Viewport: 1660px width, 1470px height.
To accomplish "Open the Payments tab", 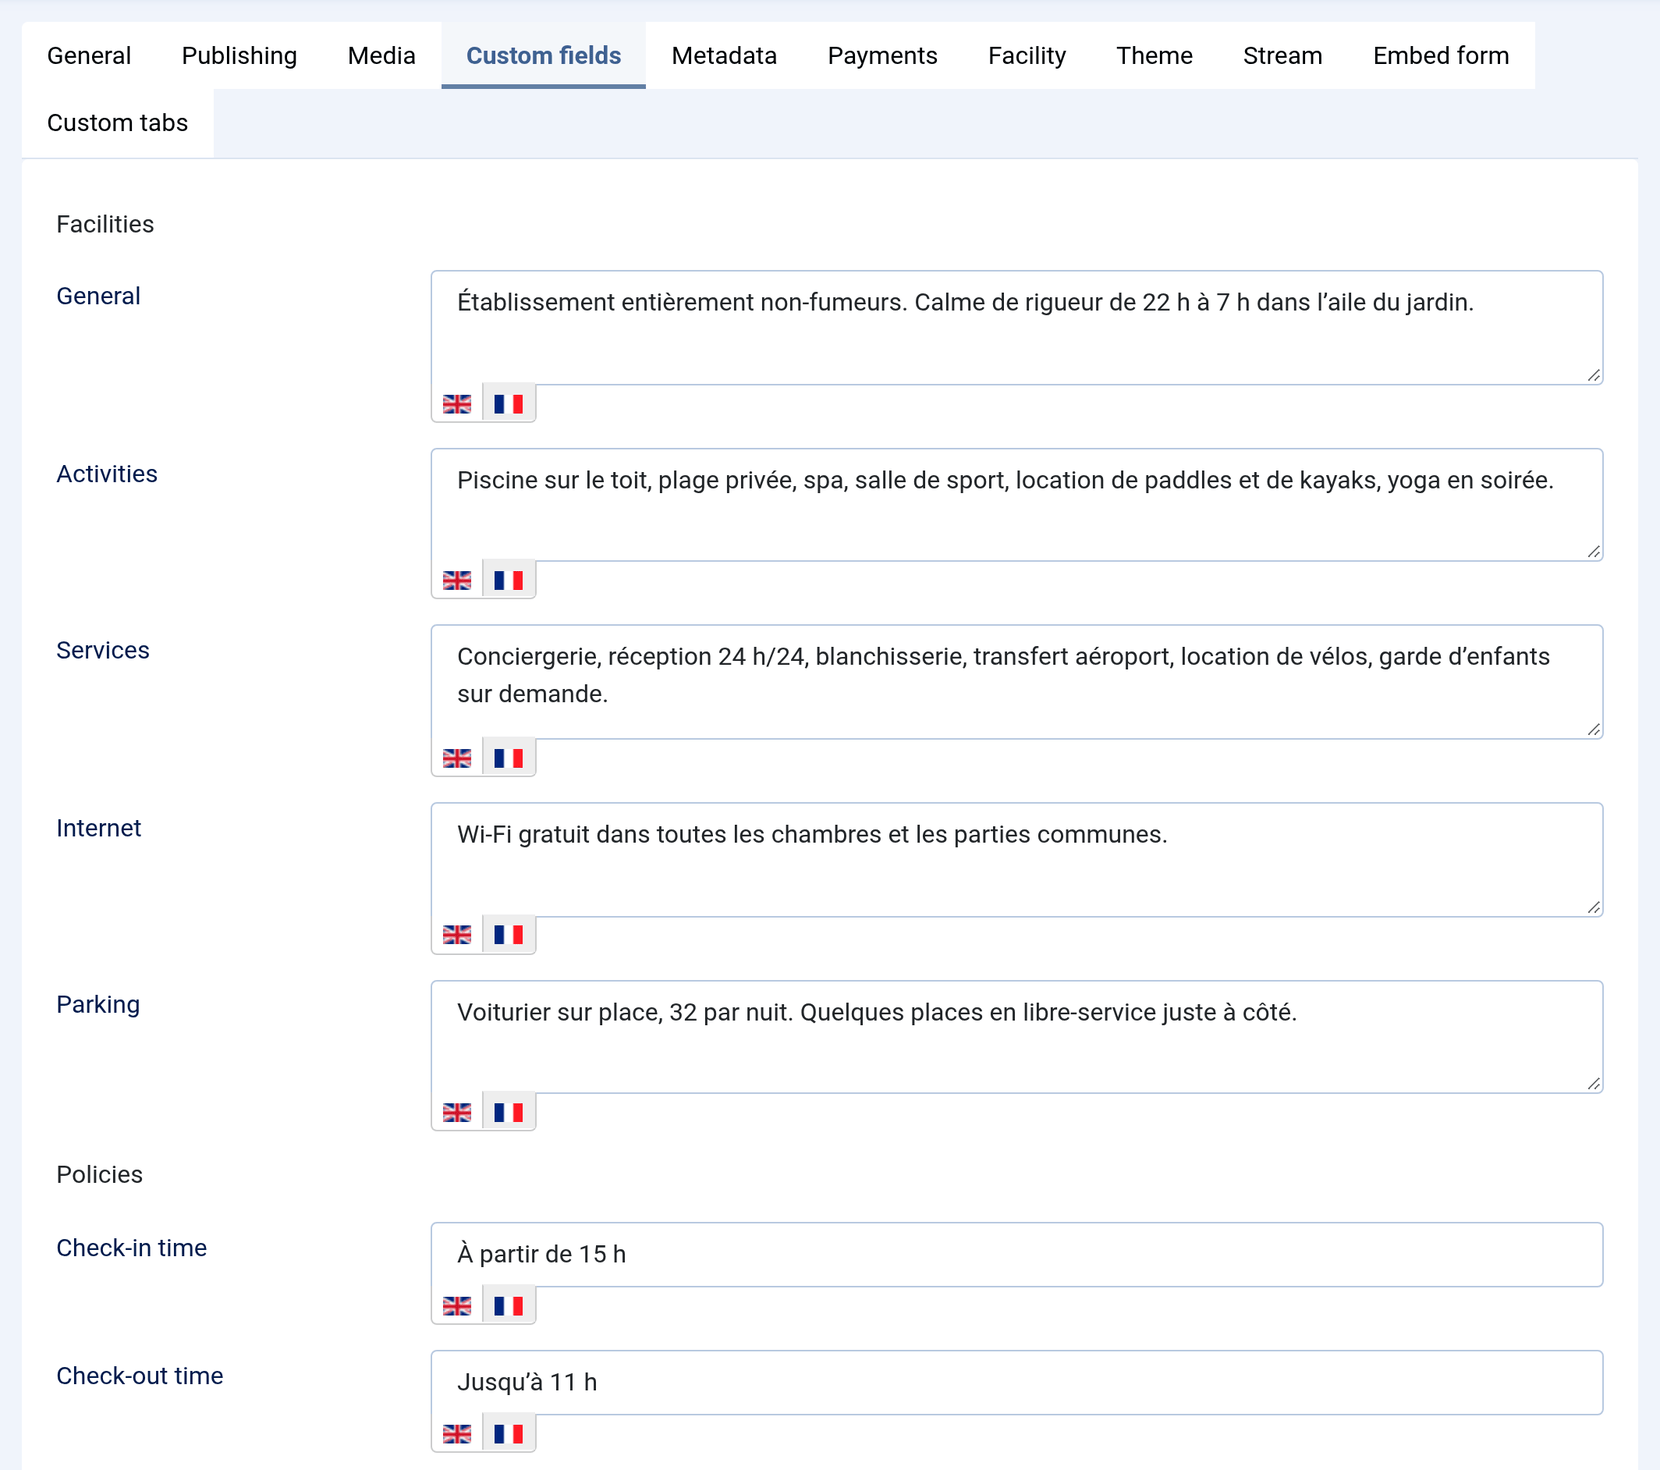I will click(x=883, y=55).
